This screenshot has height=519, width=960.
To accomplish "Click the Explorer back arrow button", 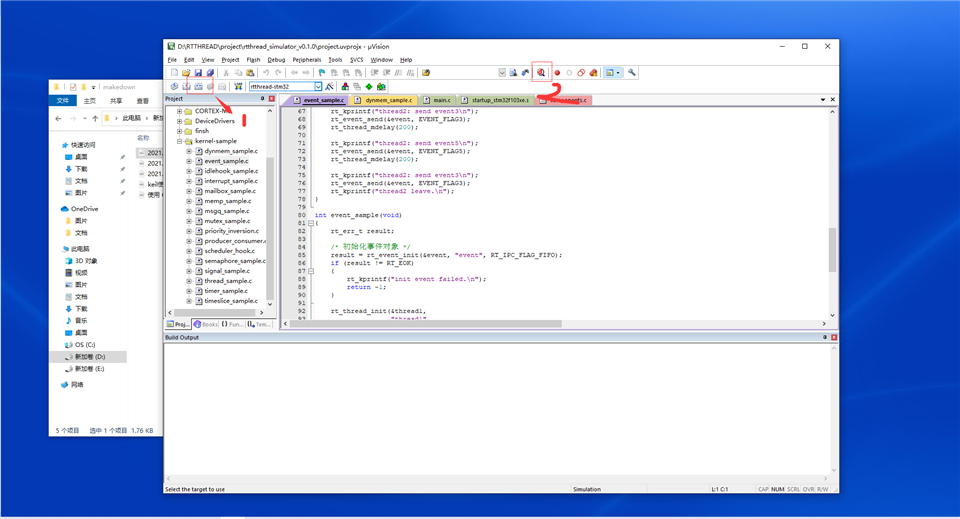I will pyautogui.click(x=58, y=118).
